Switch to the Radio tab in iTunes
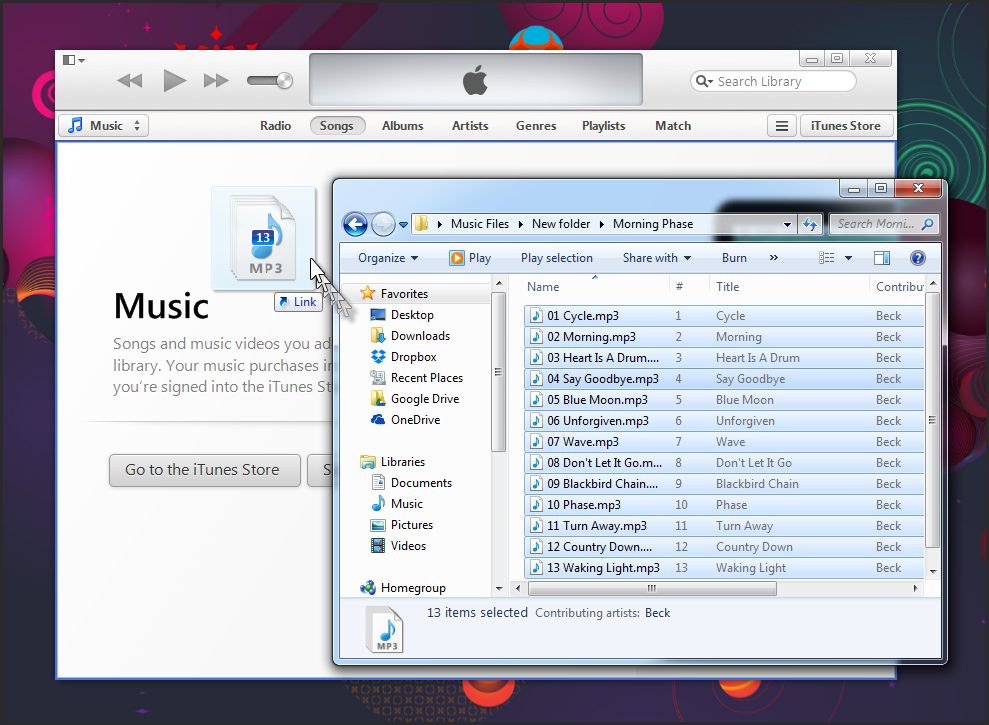 [x=276, y=126]
